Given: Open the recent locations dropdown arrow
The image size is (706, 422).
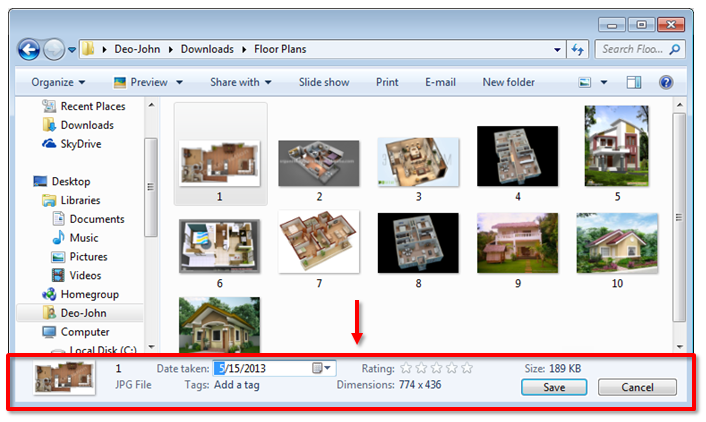Looking at the screenshot, I should point(72,50).
